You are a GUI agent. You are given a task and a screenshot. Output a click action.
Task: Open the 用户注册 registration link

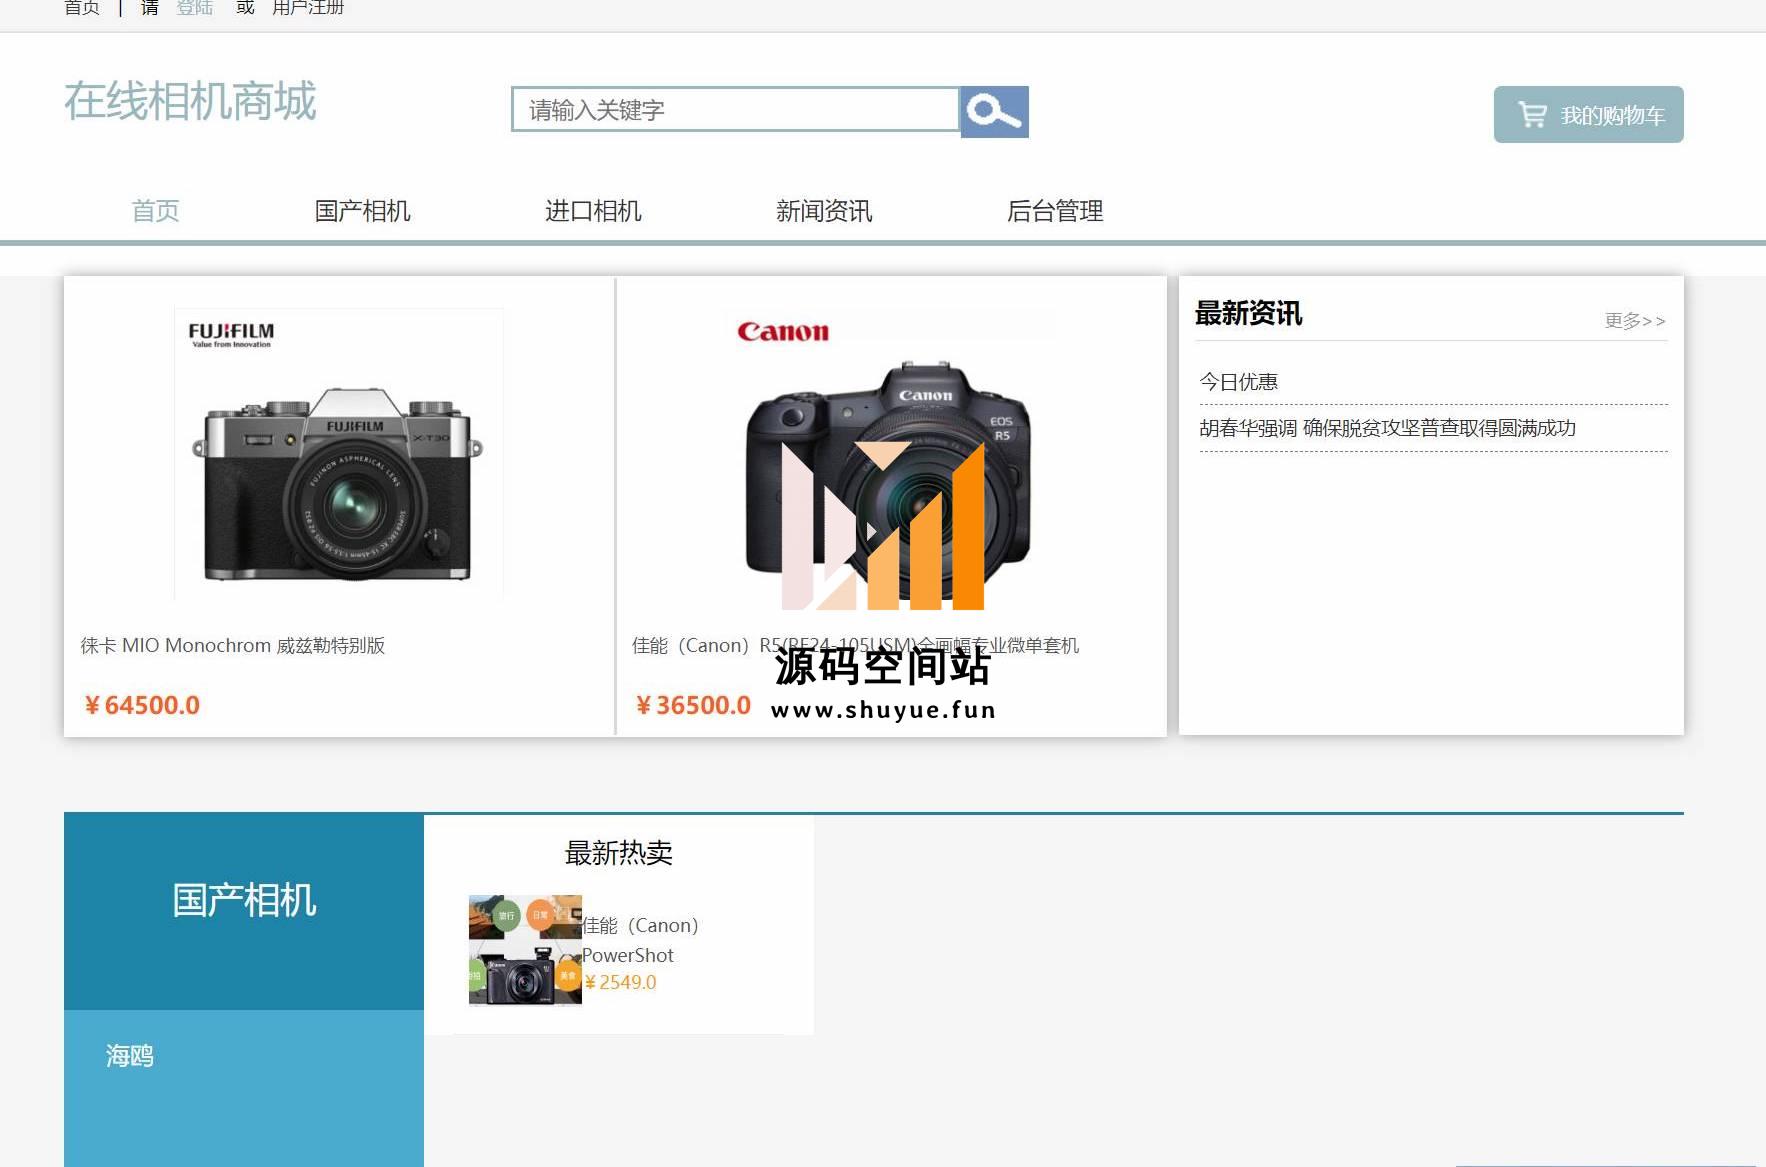308,8
